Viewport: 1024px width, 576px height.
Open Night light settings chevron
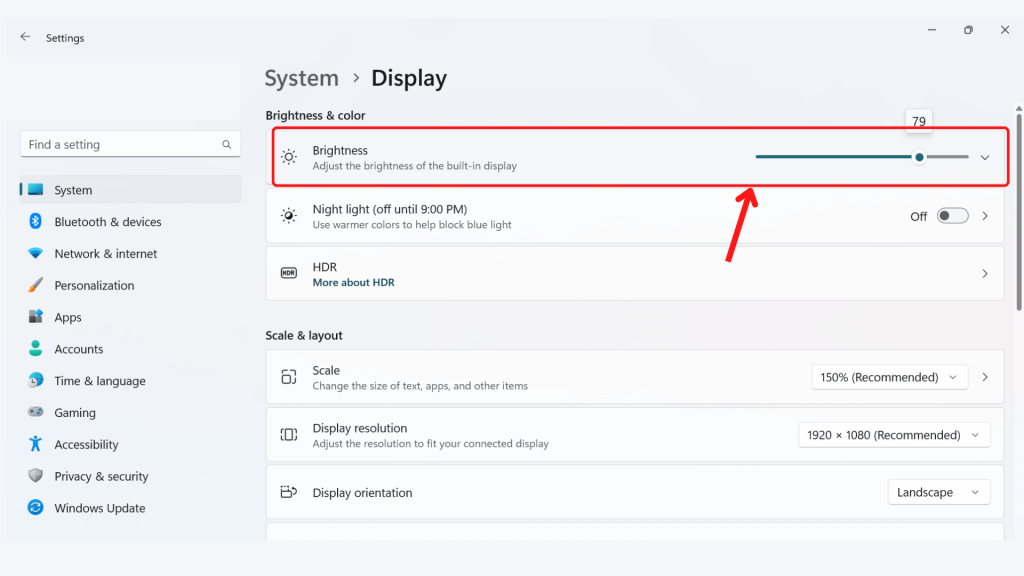[x=985, y=216]
